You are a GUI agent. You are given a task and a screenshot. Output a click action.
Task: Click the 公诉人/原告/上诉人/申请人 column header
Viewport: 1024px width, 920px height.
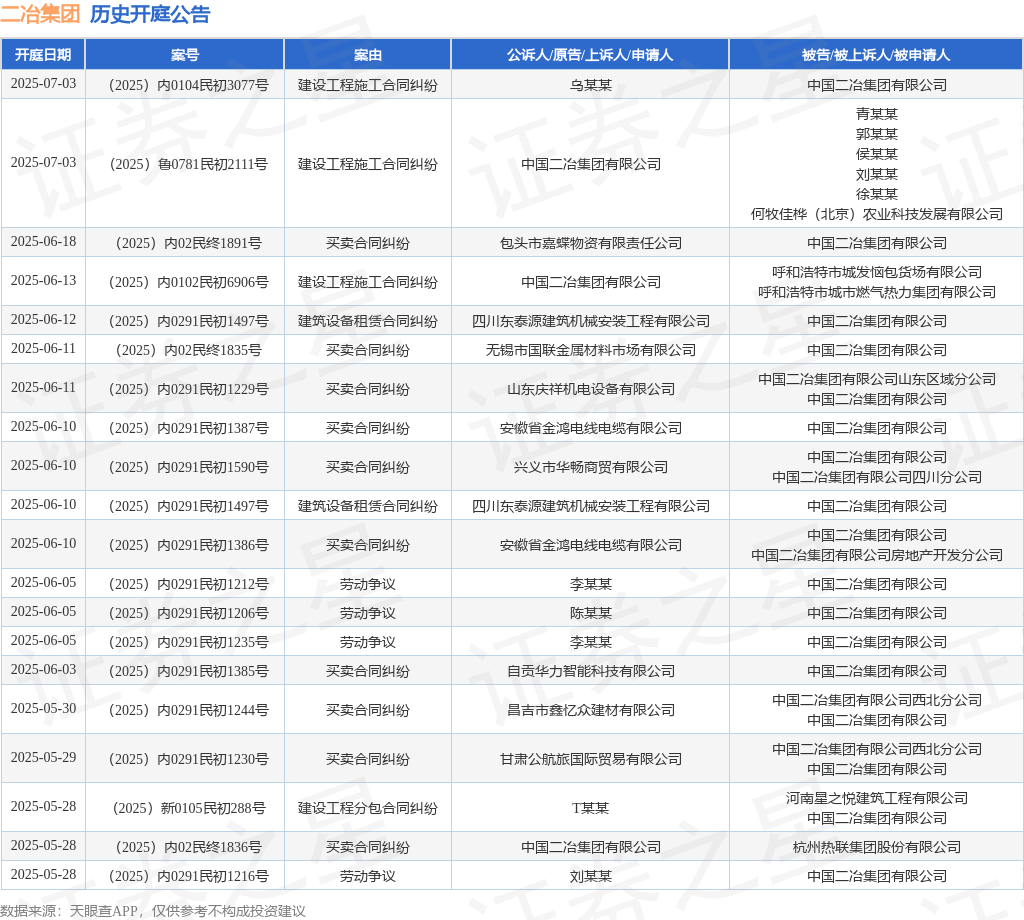coord(590,55)
